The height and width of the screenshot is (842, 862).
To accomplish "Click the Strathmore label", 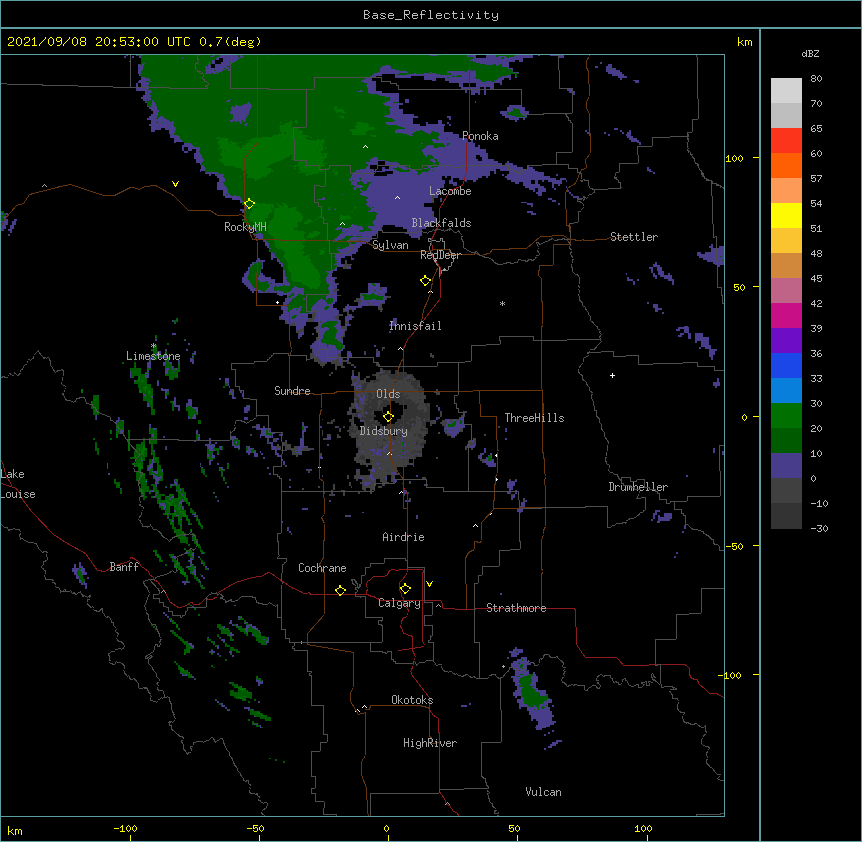I will click(x=516, y=608).
